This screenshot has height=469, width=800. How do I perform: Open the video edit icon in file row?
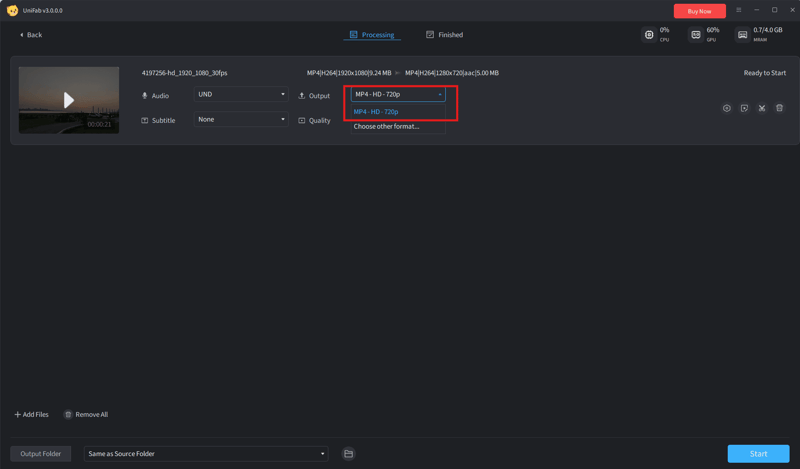744,108
